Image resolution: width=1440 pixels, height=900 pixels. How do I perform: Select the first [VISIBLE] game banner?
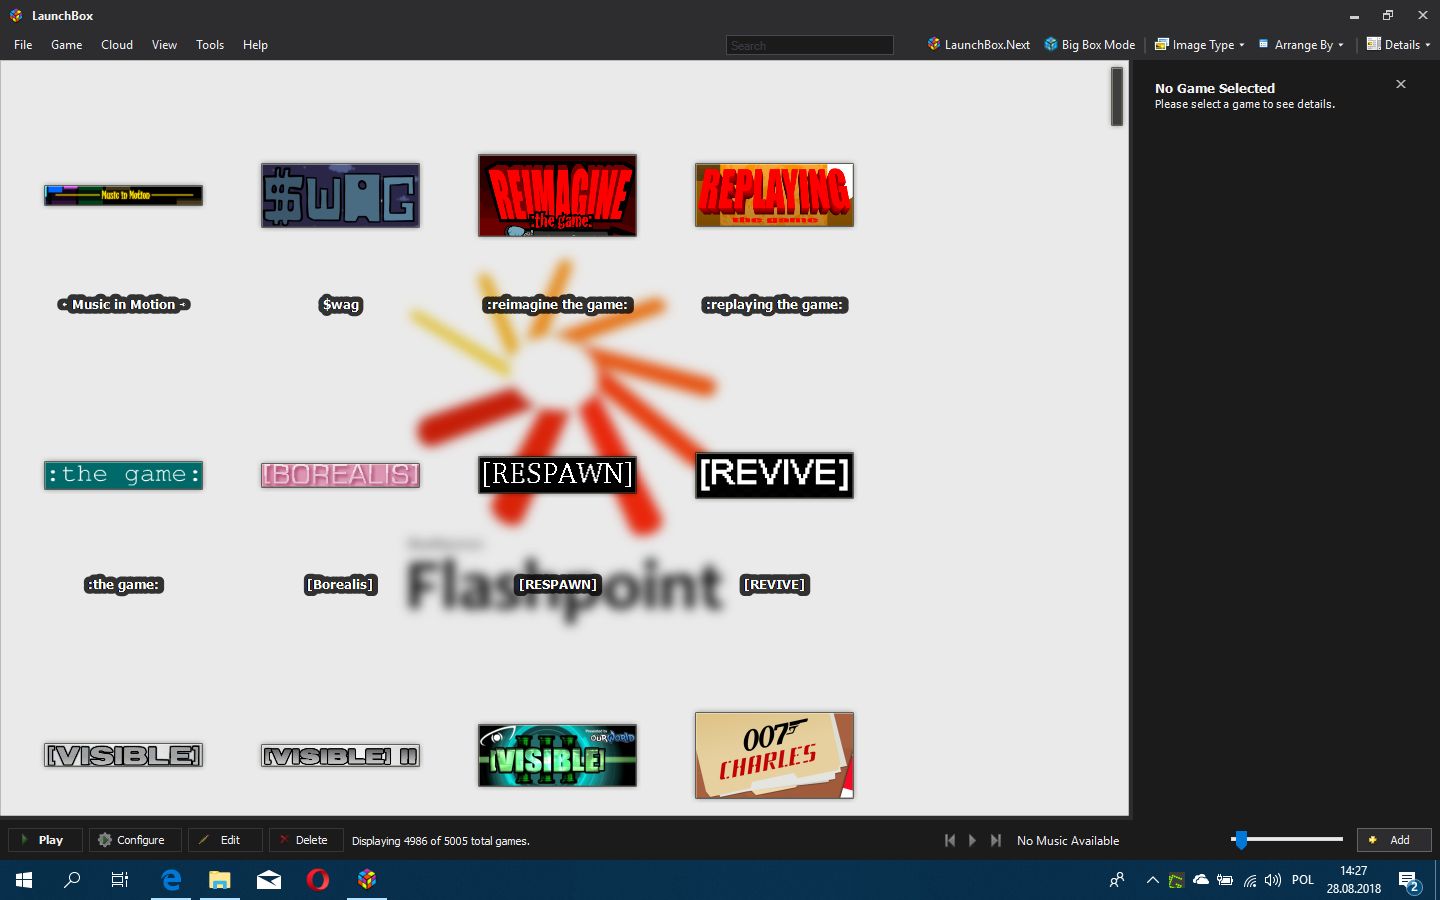[123, 755]
